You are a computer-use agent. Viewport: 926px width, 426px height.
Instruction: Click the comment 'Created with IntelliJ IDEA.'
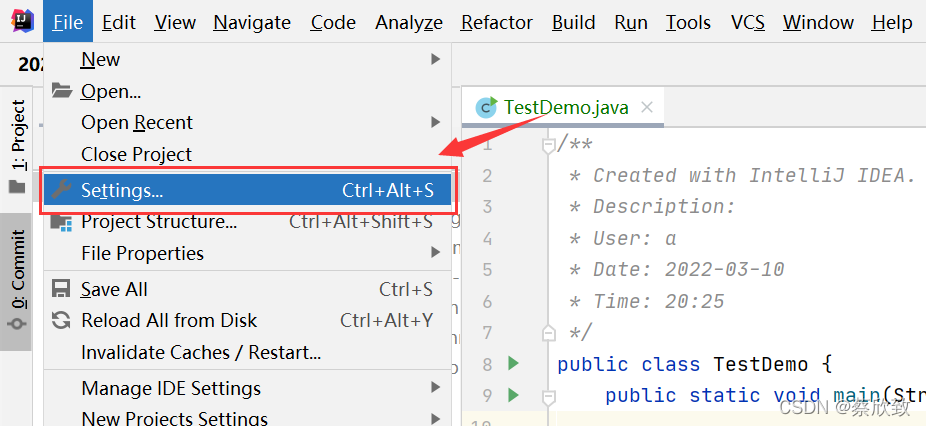click(x=754, y=175)
